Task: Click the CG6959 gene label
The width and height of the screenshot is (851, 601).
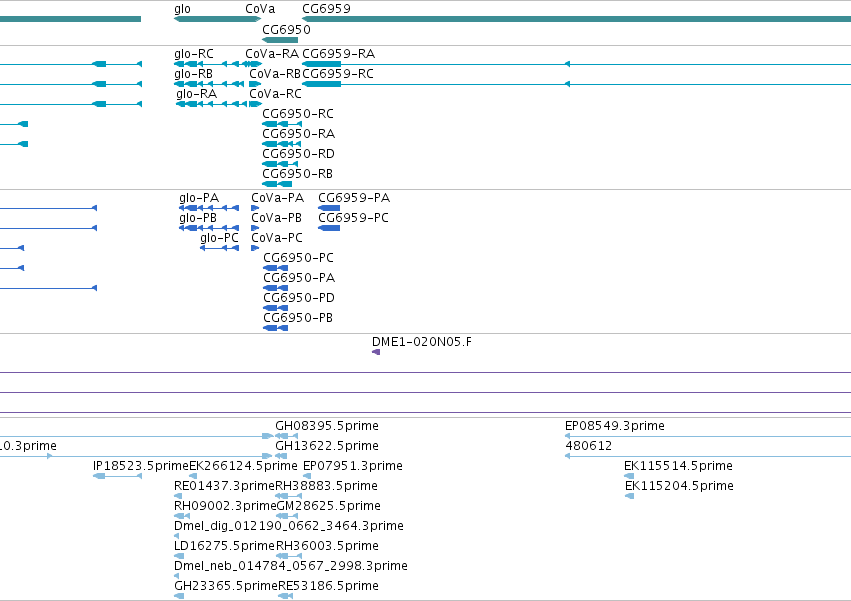Action: pyautogui.click(x=326, y=9)
